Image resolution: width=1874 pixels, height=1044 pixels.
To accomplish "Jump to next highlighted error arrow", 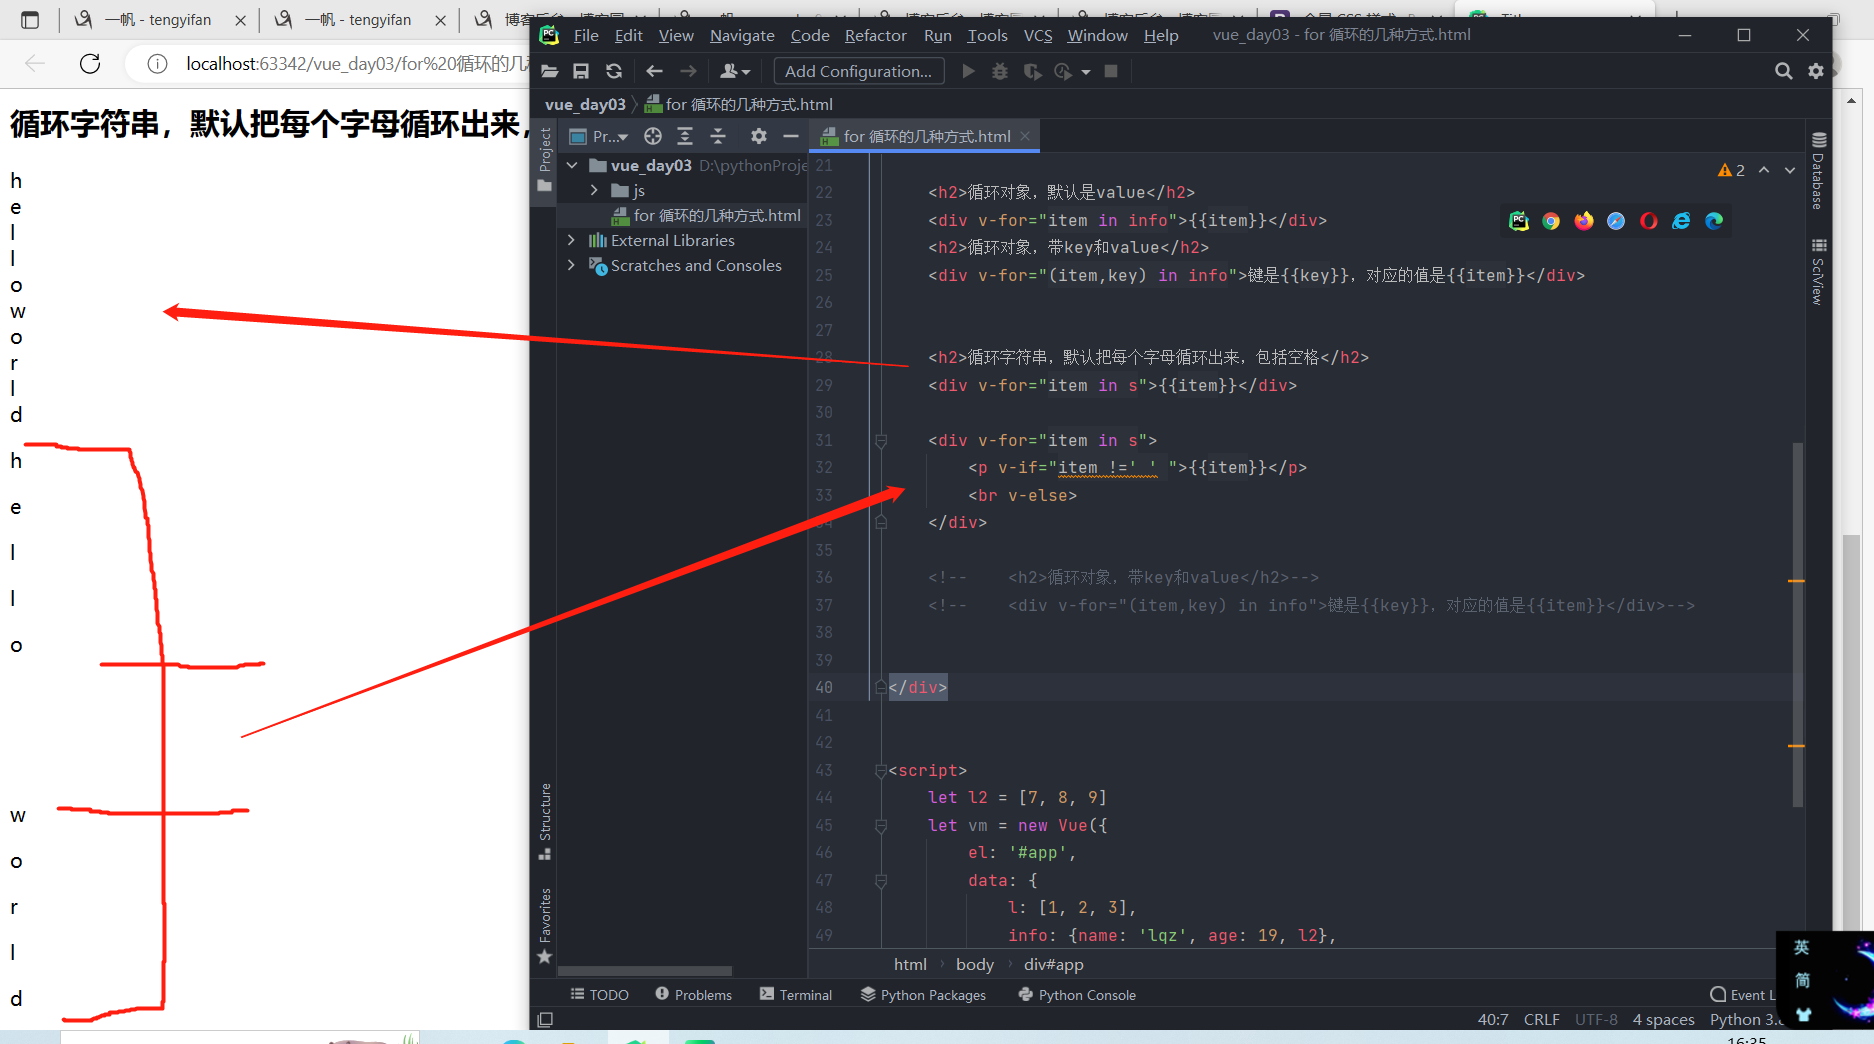I will coord(1790,170).
